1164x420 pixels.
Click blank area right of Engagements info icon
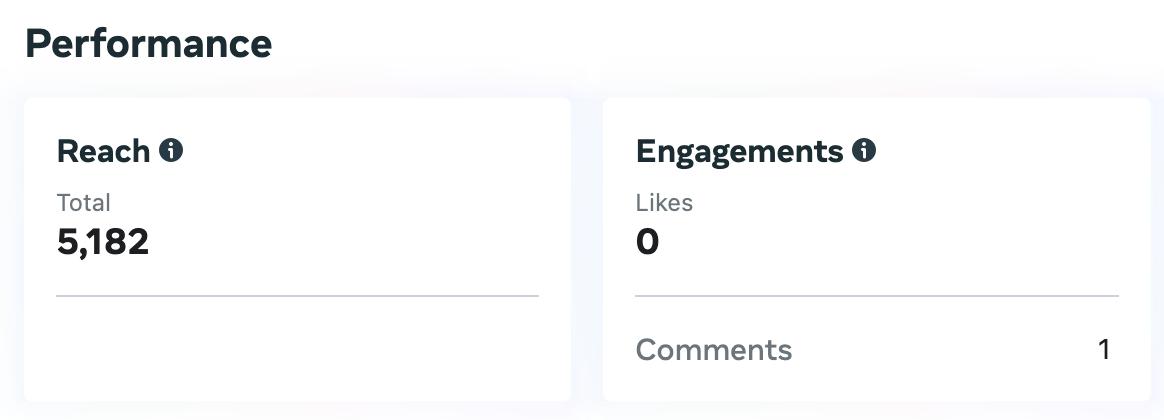point(1000,151)
